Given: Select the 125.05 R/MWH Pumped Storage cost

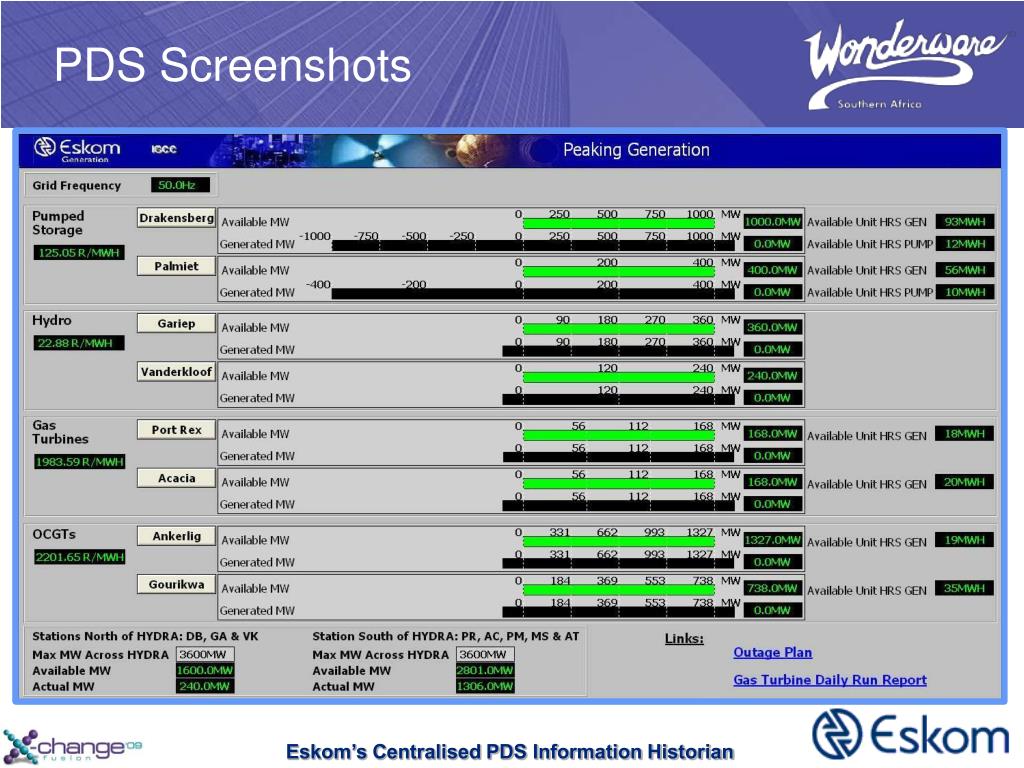Looking at the screenshot, I should (79, 253).
